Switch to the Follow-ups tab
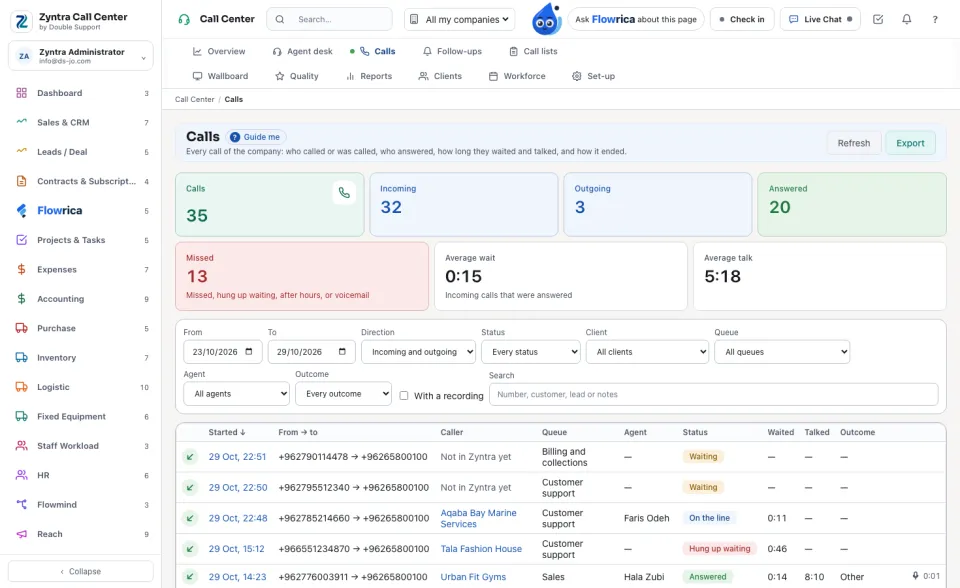 tap(452, 51)
